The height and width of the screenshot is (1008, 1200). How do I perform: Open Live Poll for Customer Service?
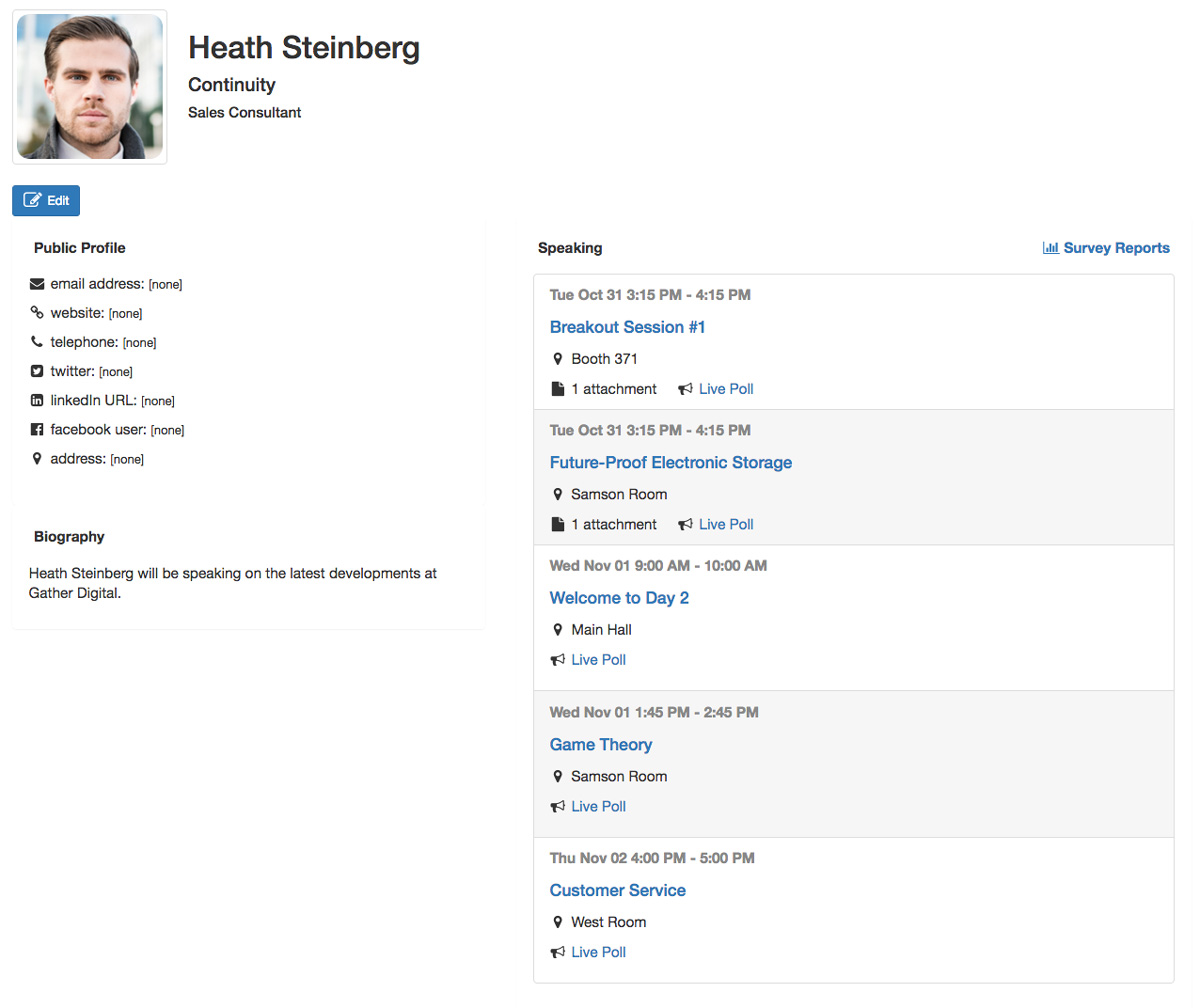[599, 952]
